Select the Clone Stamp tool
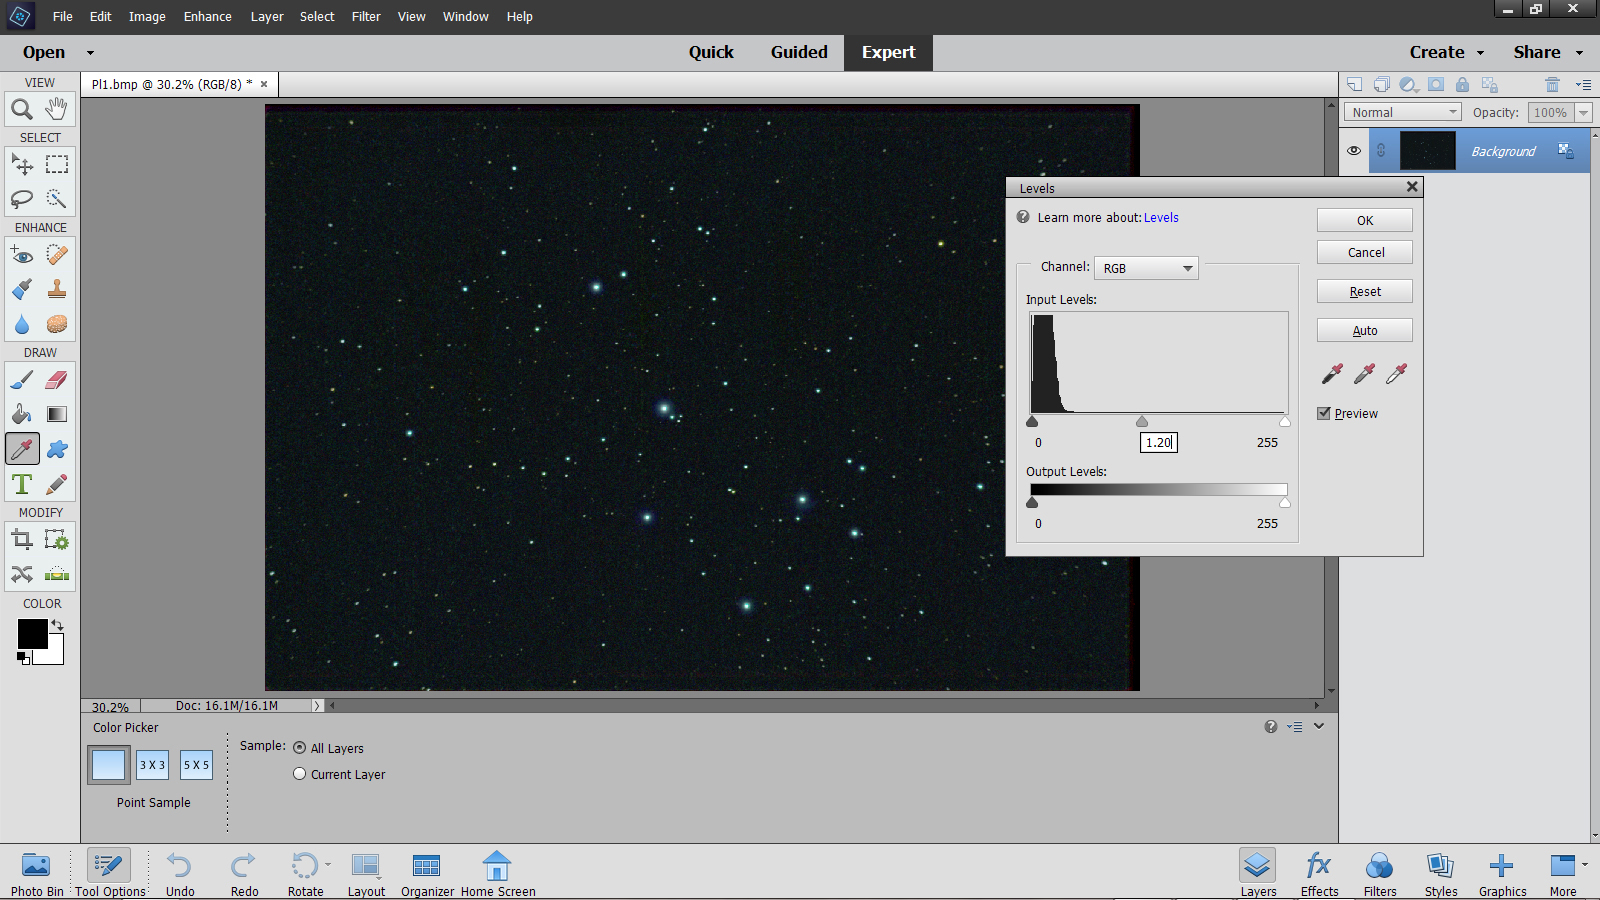The height and width of the screenshot is (900, 1600). click(57, 289)
